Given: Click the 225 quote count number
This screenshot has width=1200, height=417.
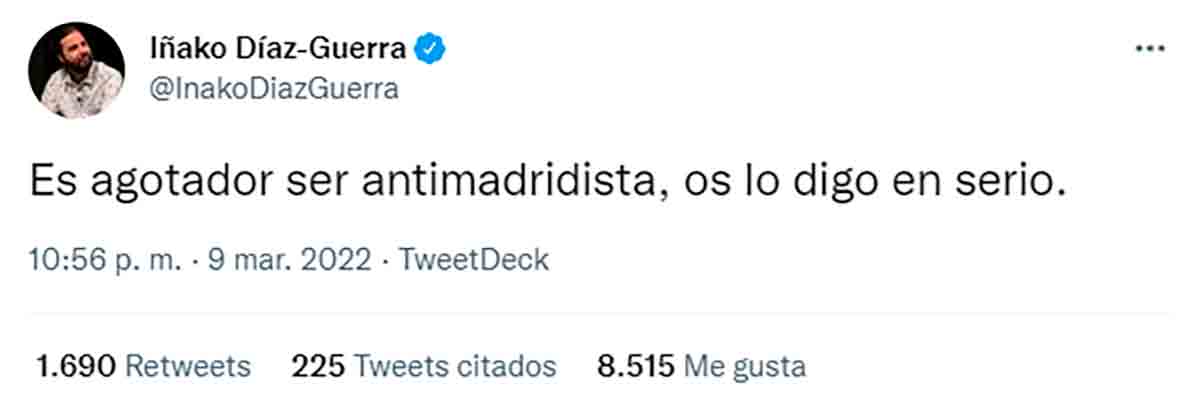Looking at the screenshot, I should pos(317,366).
